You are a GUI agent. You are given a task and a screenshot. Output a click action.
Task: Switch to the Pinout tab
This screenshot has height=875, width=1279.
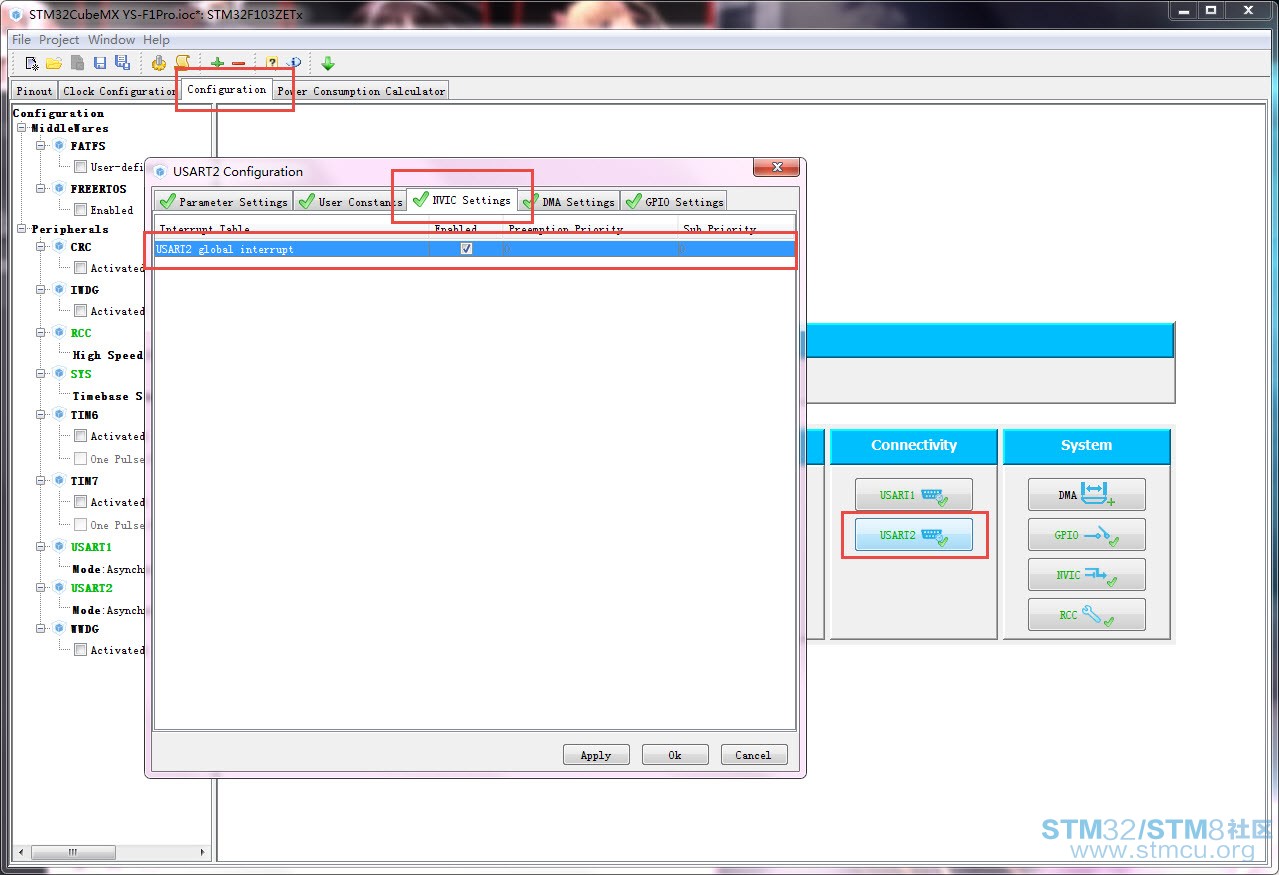click(34, 91)
